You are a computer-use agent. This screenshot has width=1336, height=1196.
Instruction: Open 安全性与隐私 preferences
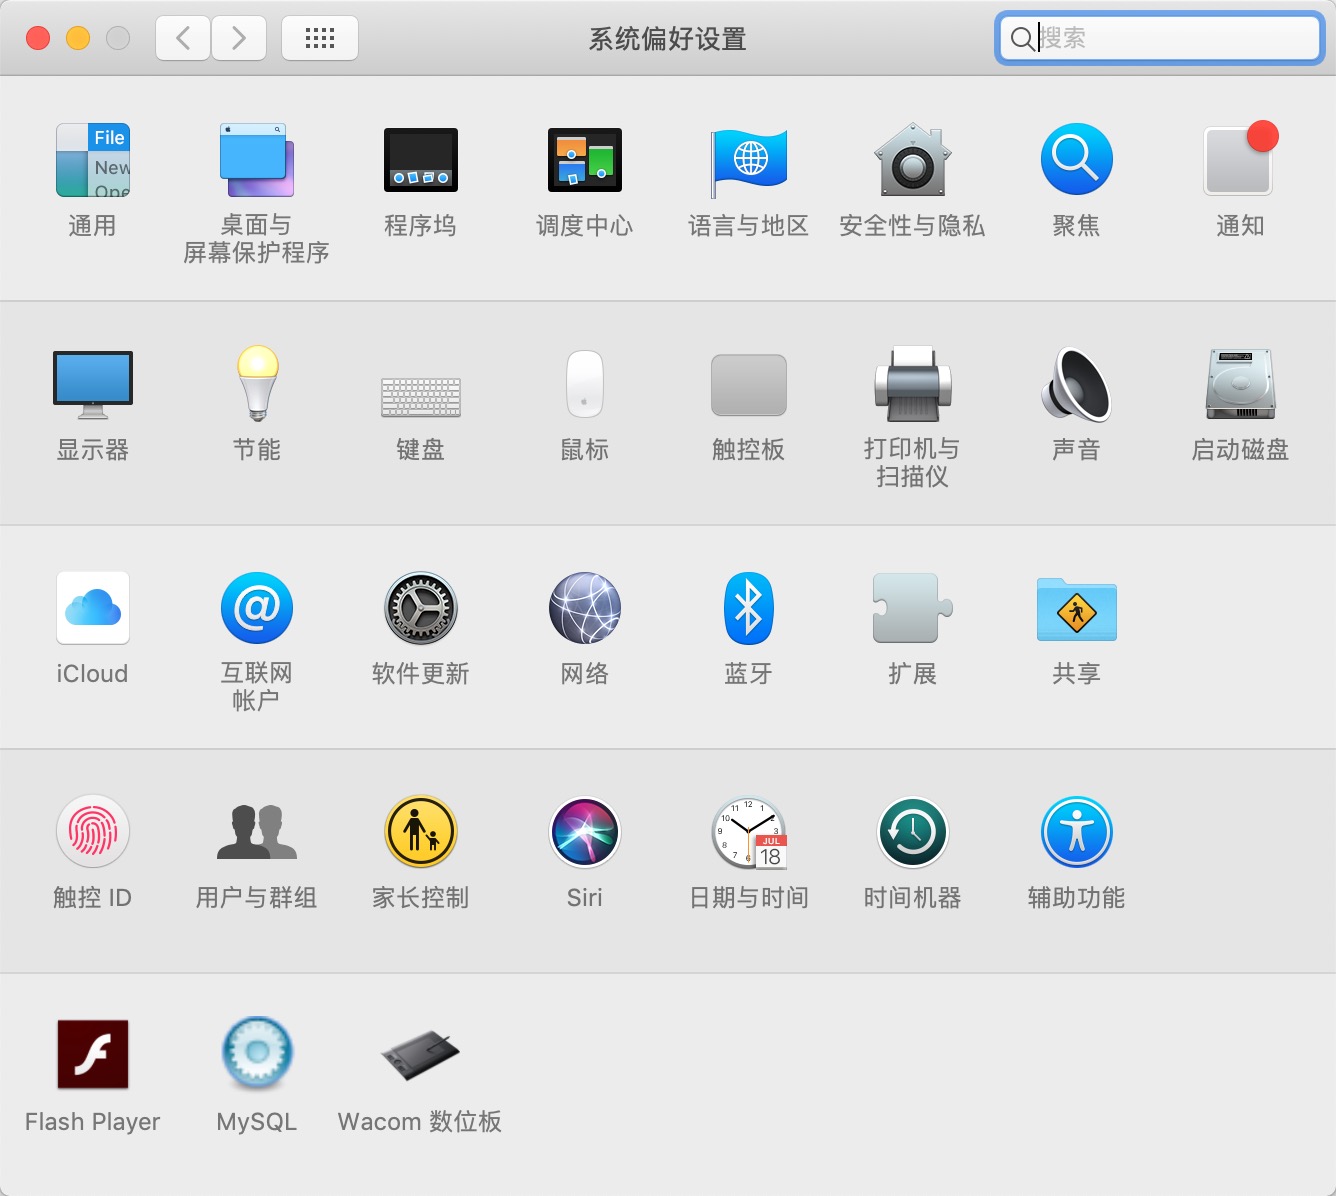[913, 160]
